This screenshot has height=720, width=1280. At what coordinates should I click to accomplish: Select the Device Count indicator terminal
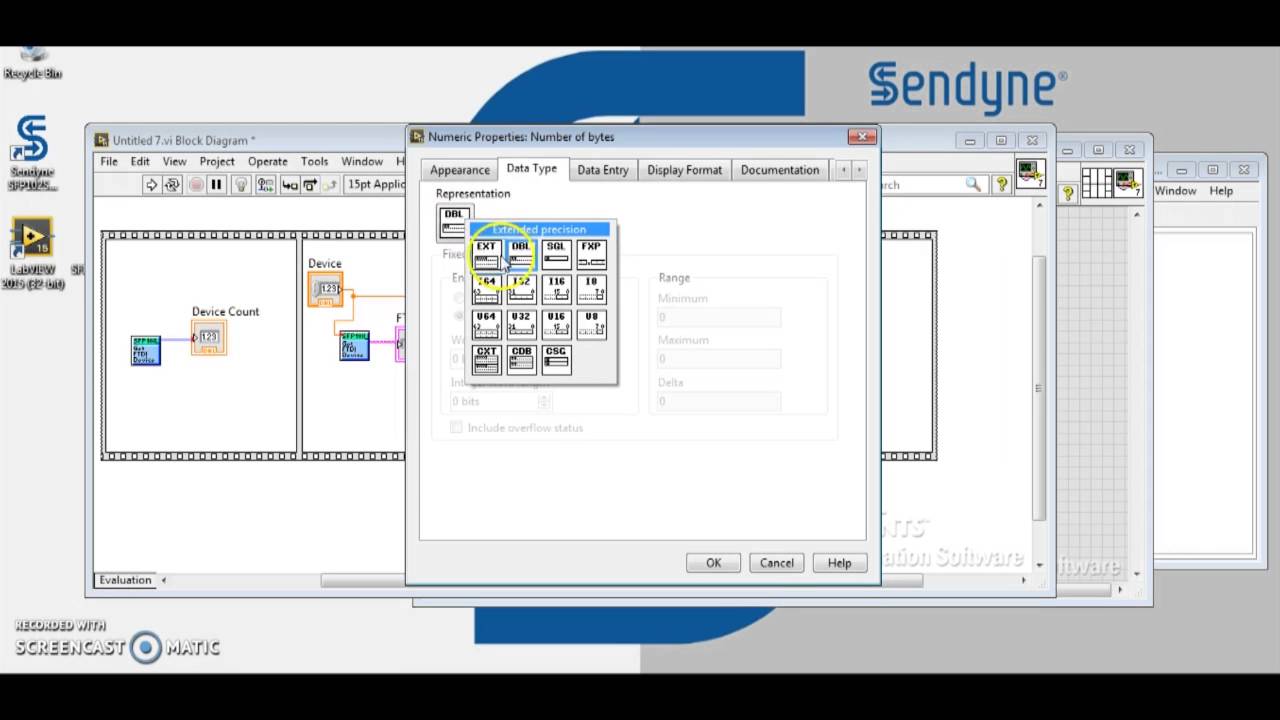208,338
